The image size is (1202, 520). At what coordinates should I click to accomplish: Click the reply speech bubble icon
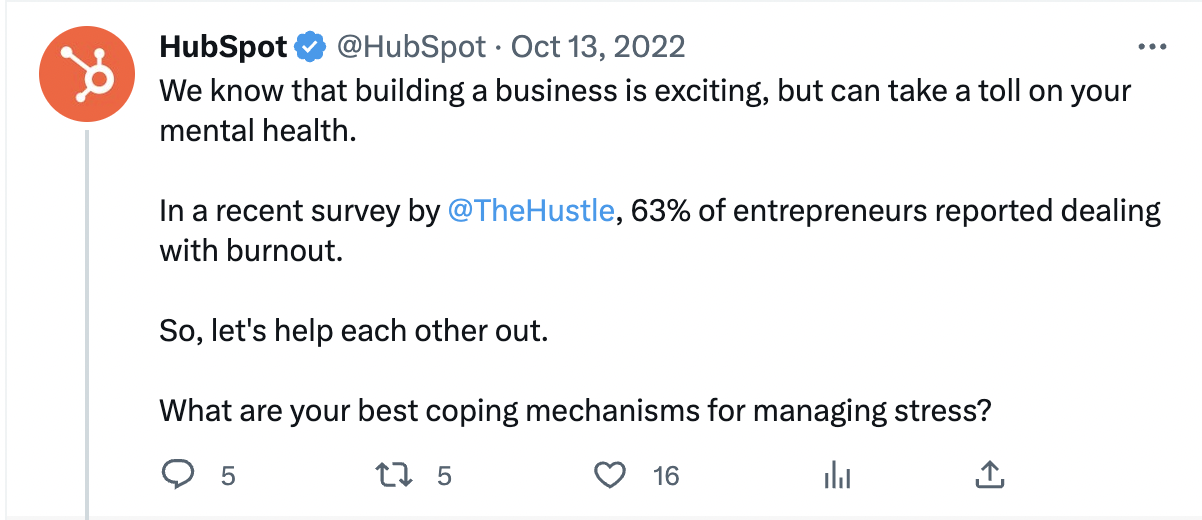coord(177,475)
